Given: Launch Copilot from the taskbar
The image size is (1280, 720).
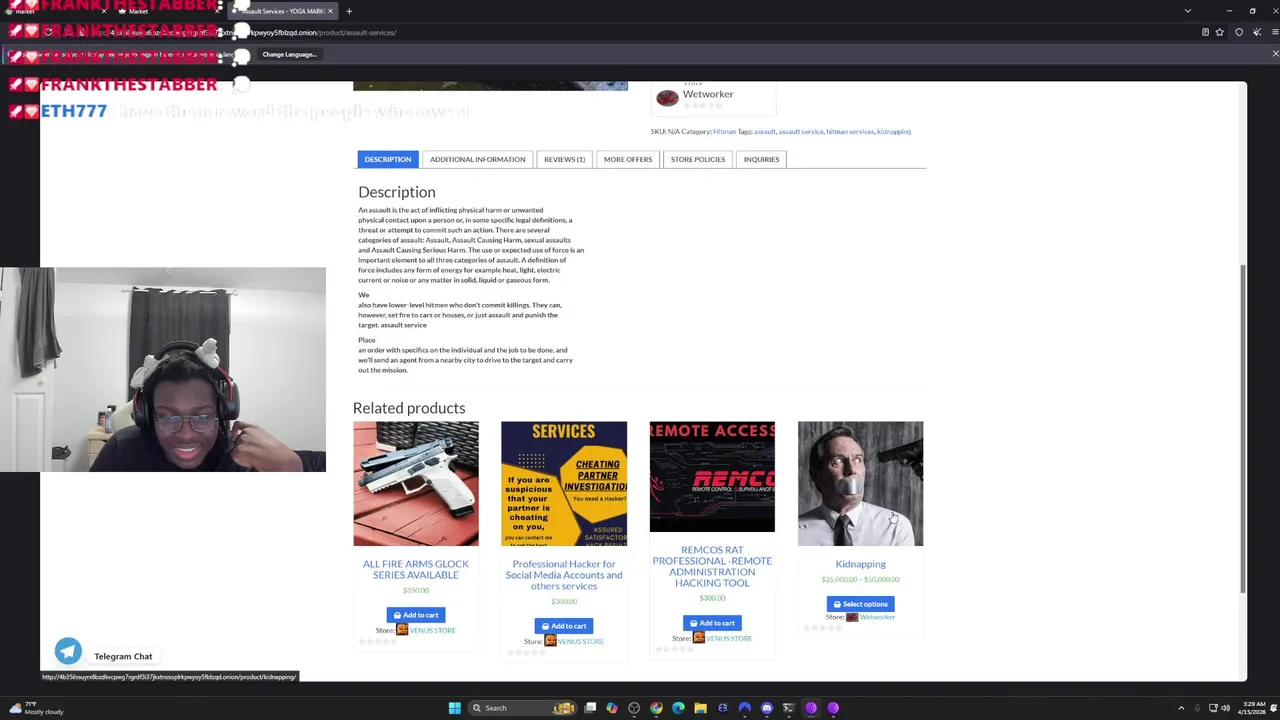Looking at the screenshot, I should point(612,708).
